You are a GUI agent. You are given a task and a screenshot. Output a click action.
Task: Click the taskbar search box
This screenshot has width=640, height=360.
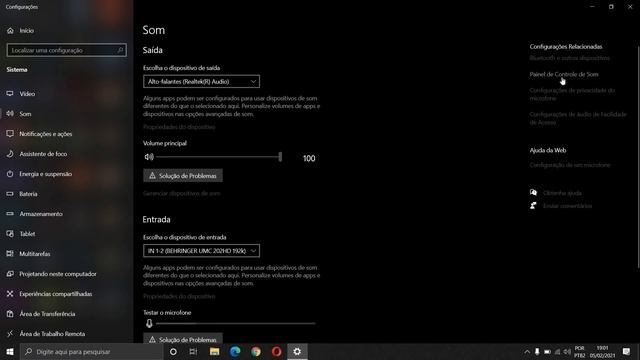coord(91,351)
